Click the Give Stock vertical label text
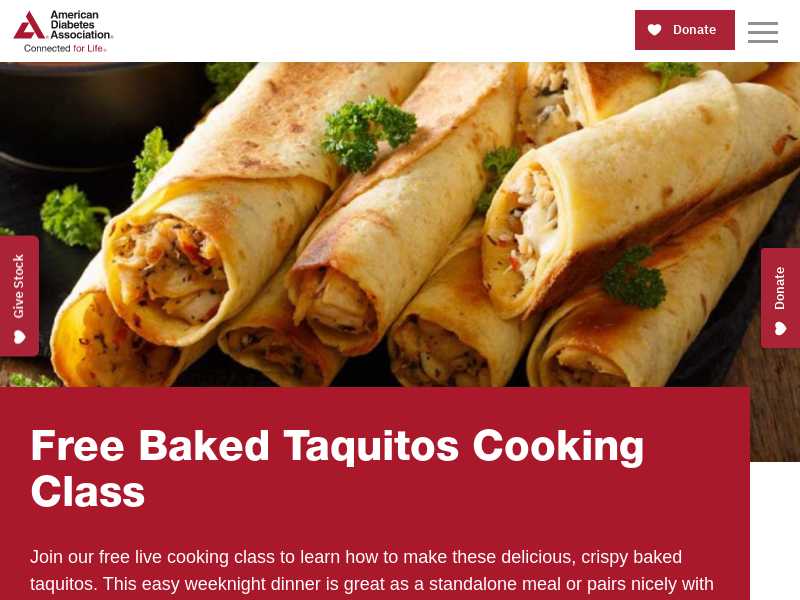This screenshot has width=800, height=600. 18,286
